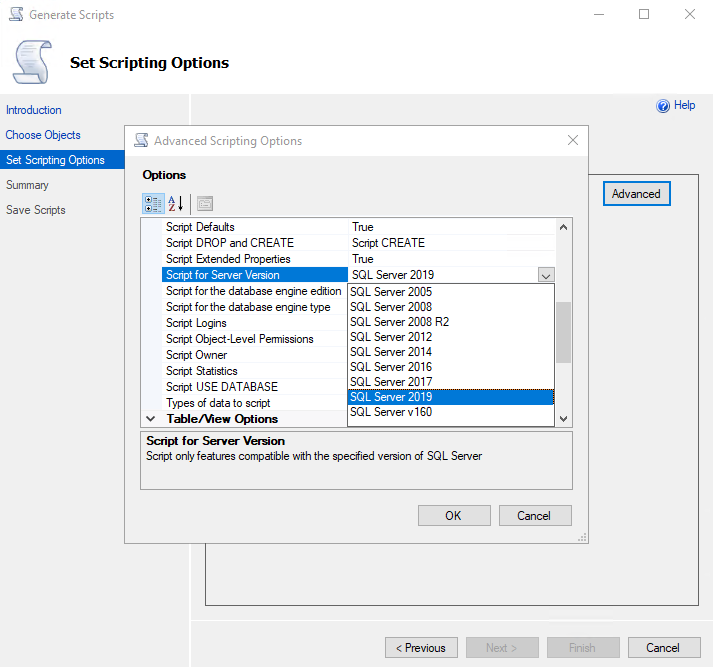Image resolution: width=713 pixels, height=667 pixels.
Task: Go to the Introduction wizard page
Action: [34, 110]
